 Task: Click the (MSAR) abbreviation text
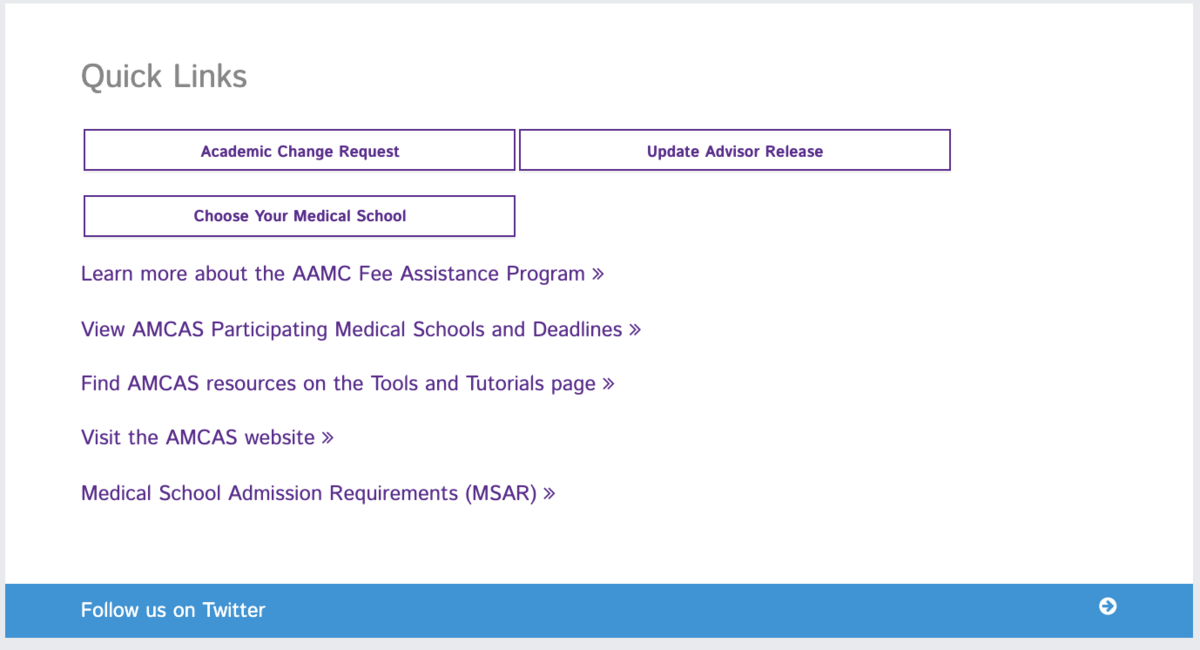coord(501,493)
